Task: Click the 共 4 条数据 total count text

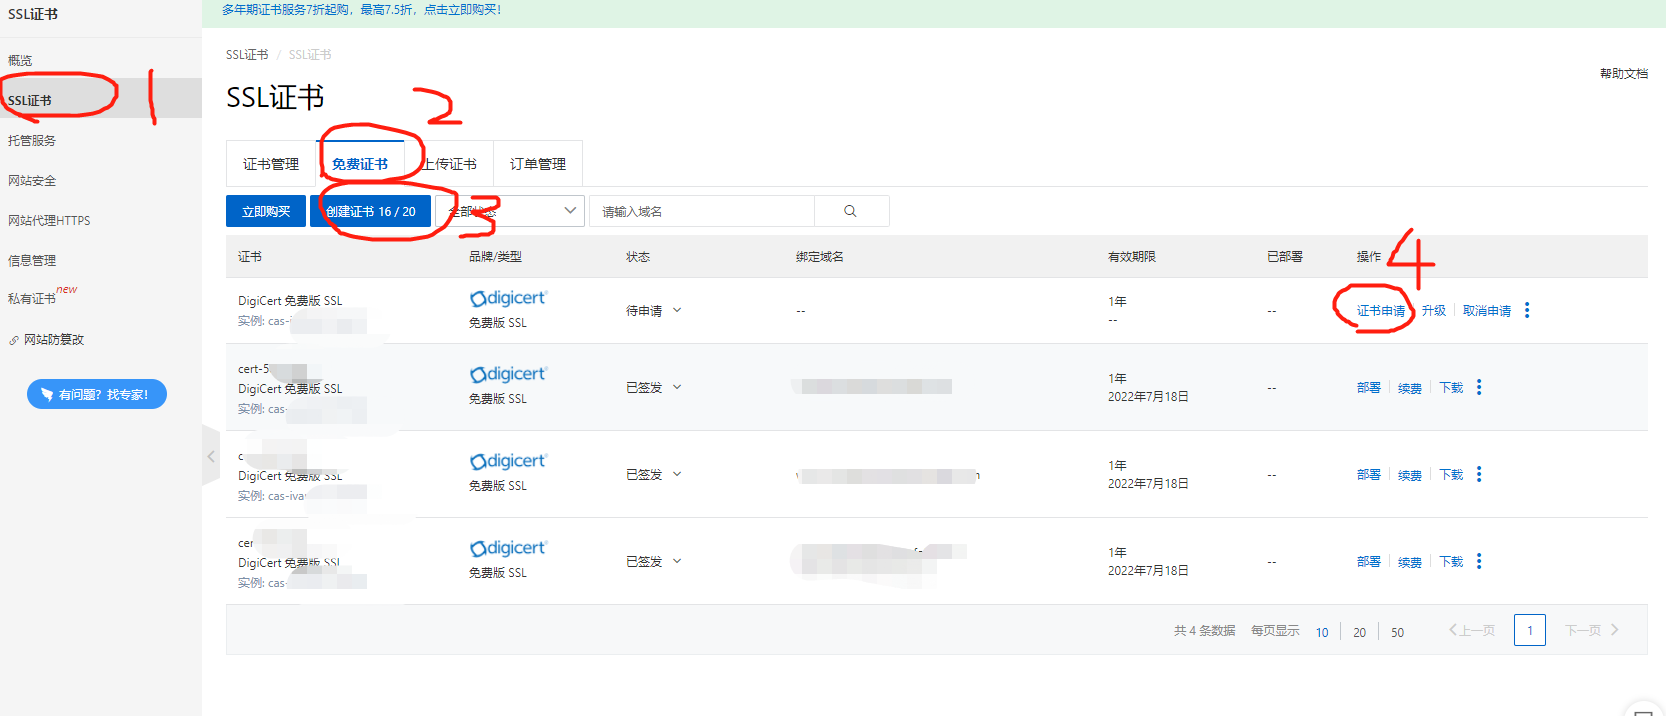Action: tap(1205, 630)
